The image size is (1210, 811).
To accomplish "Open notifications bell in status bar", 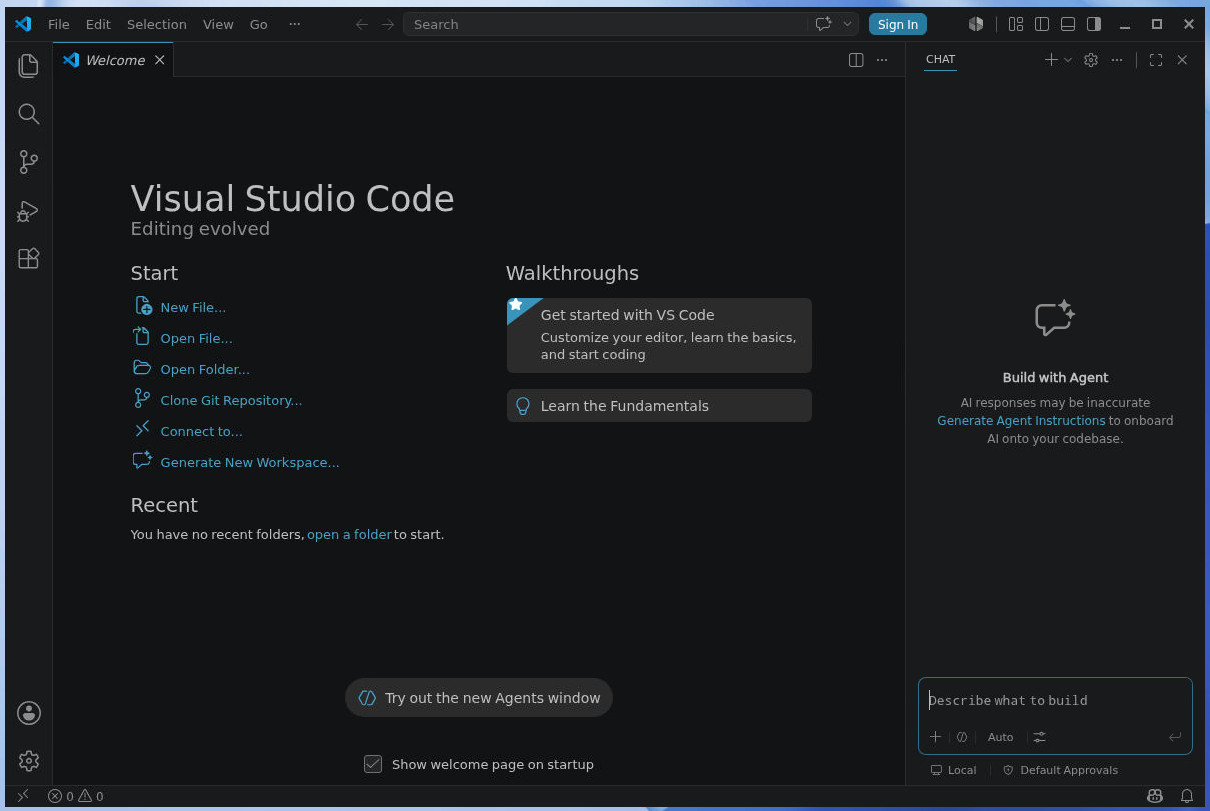I will click(1187, 796).
